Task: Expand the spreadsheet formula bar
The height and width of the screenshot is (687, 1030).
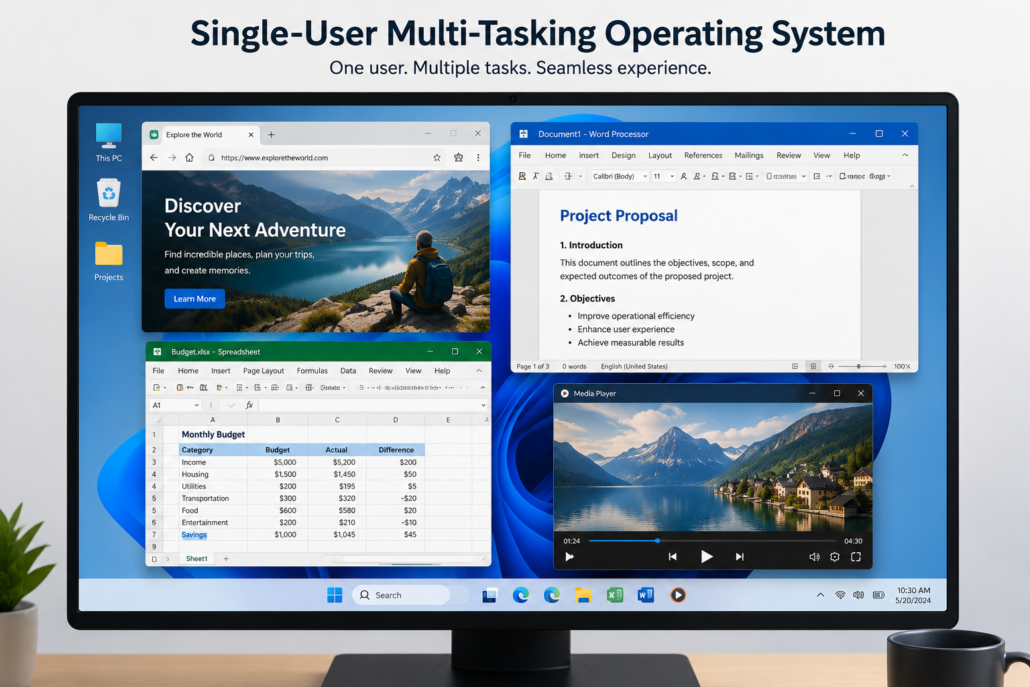Action: pyautogui.click(x=483, y=405)
